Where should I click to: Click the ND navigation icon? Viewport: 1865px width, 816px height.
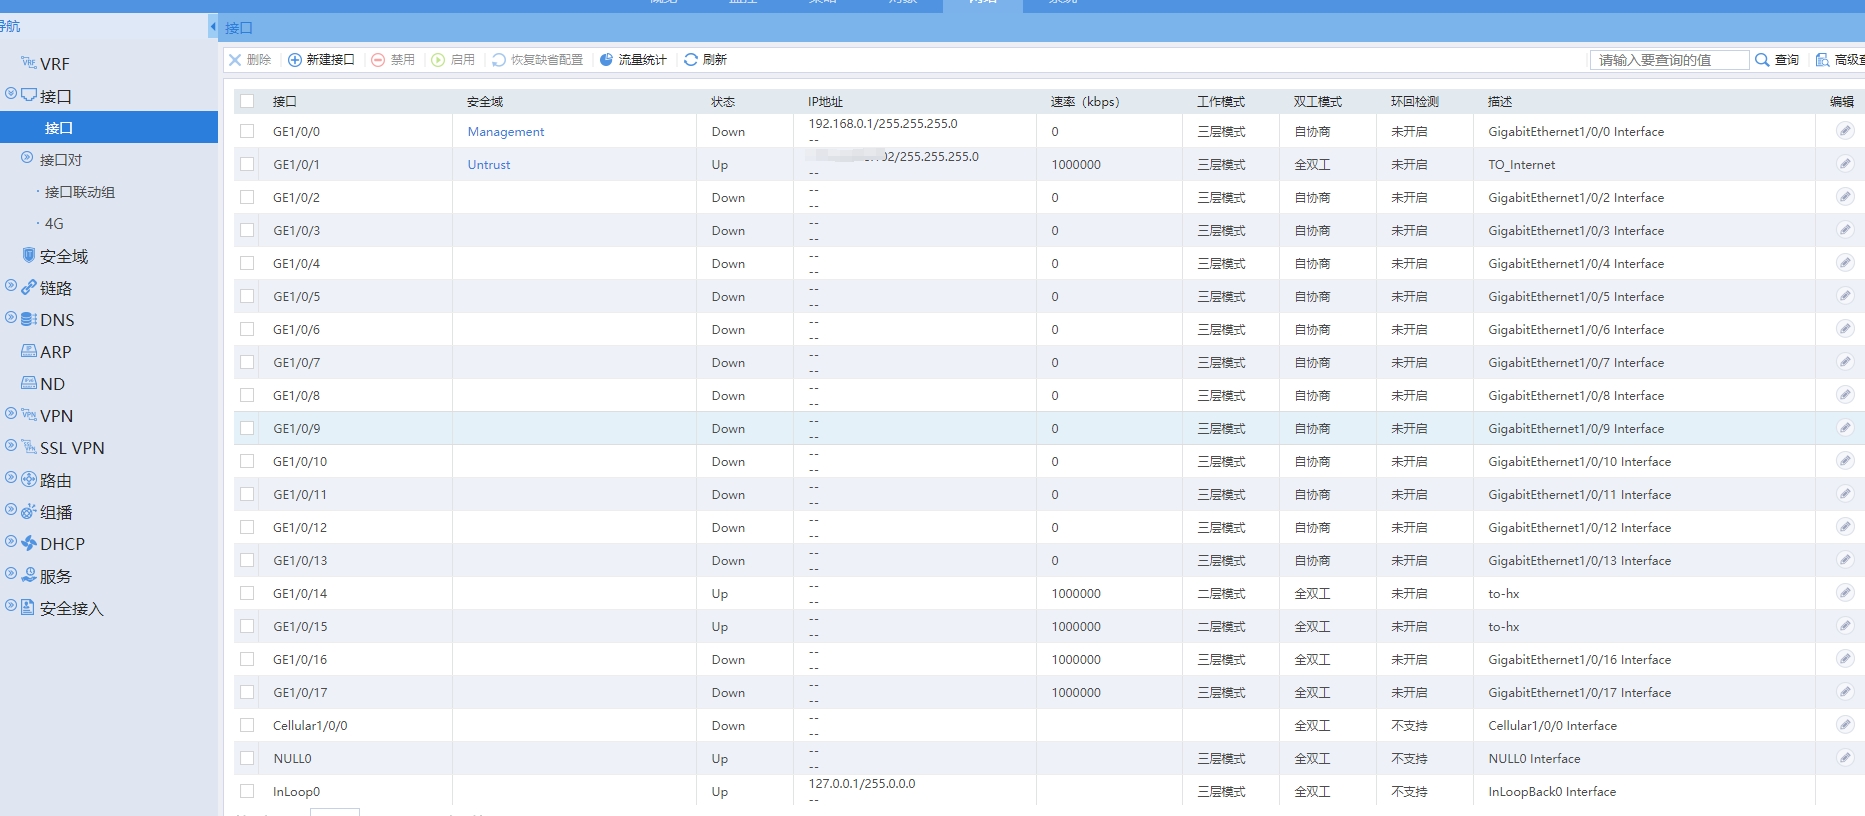[x=29, y=383]
